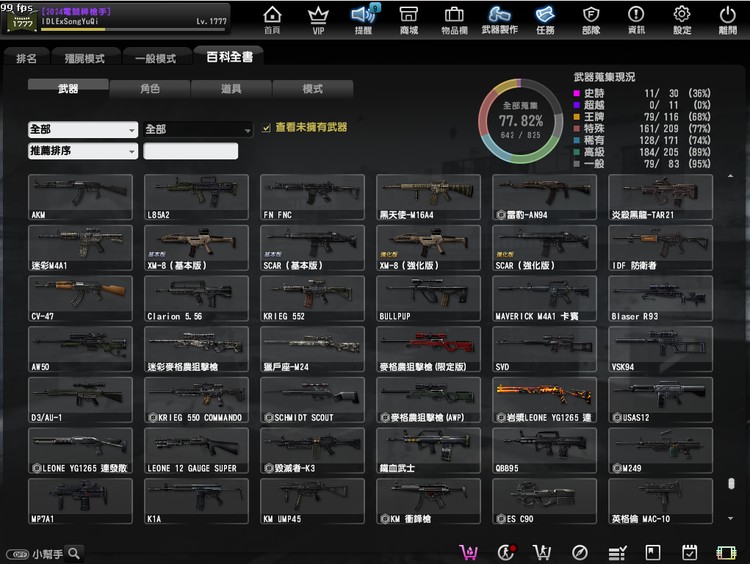This screenshot has width=750, height=564.
Task: Select the M249 machine gun card
Action: 661,451
